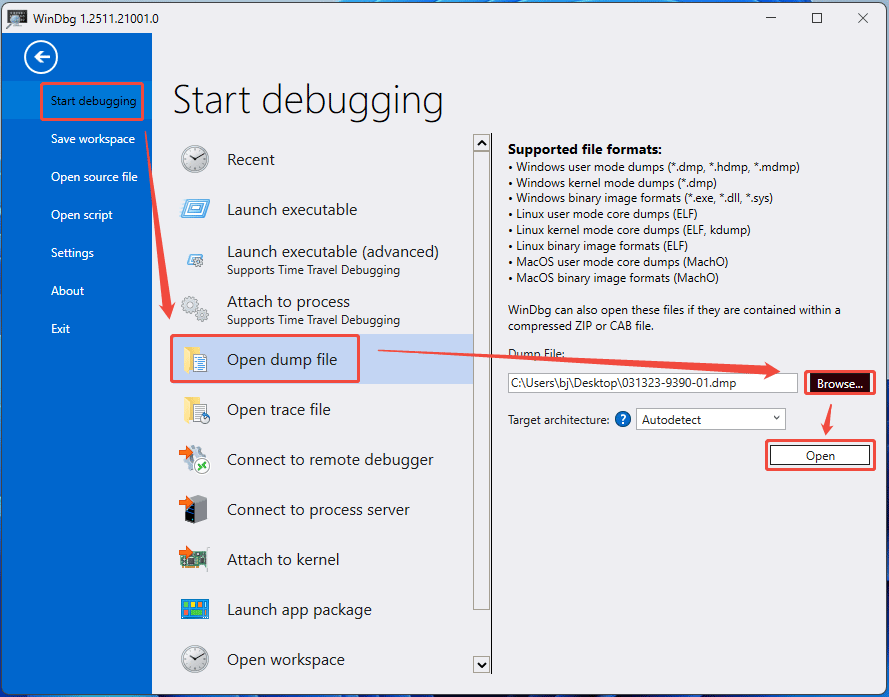Select Launch executable

[291, 209]
